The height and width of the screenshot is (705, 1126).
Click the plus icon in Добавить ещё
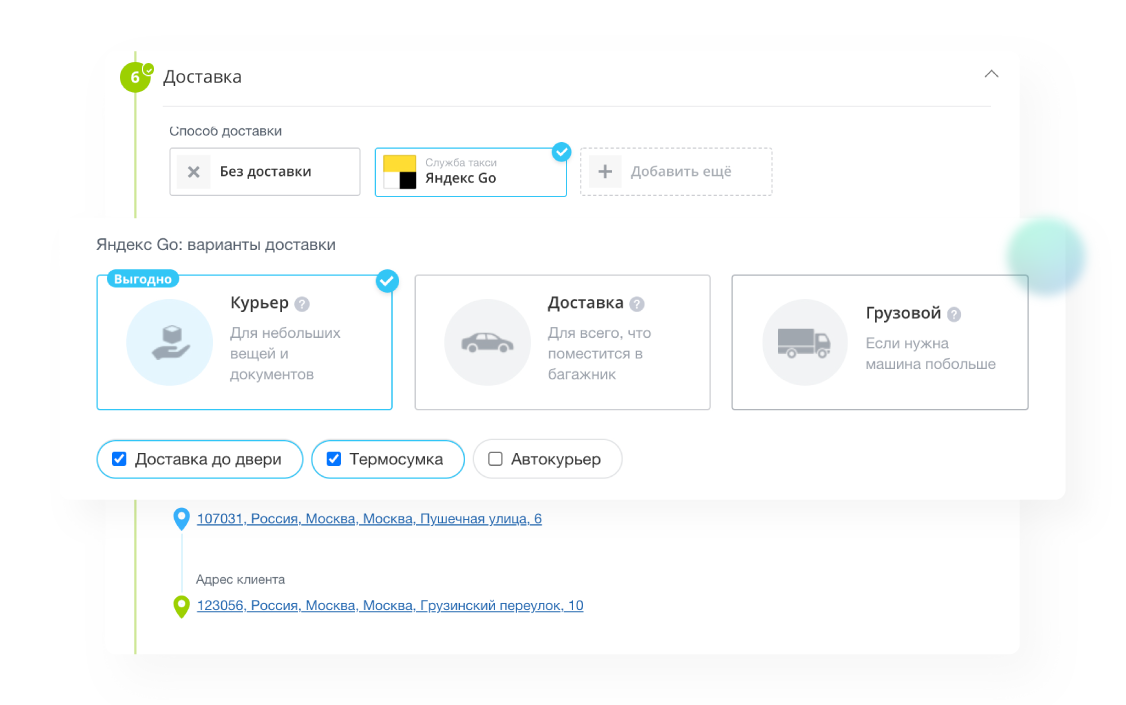point(605,172)
